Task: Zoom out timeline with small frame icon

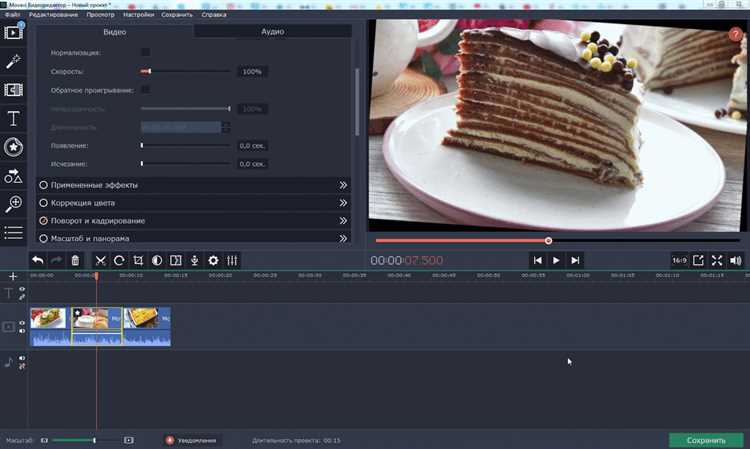Action: (44, 440)
